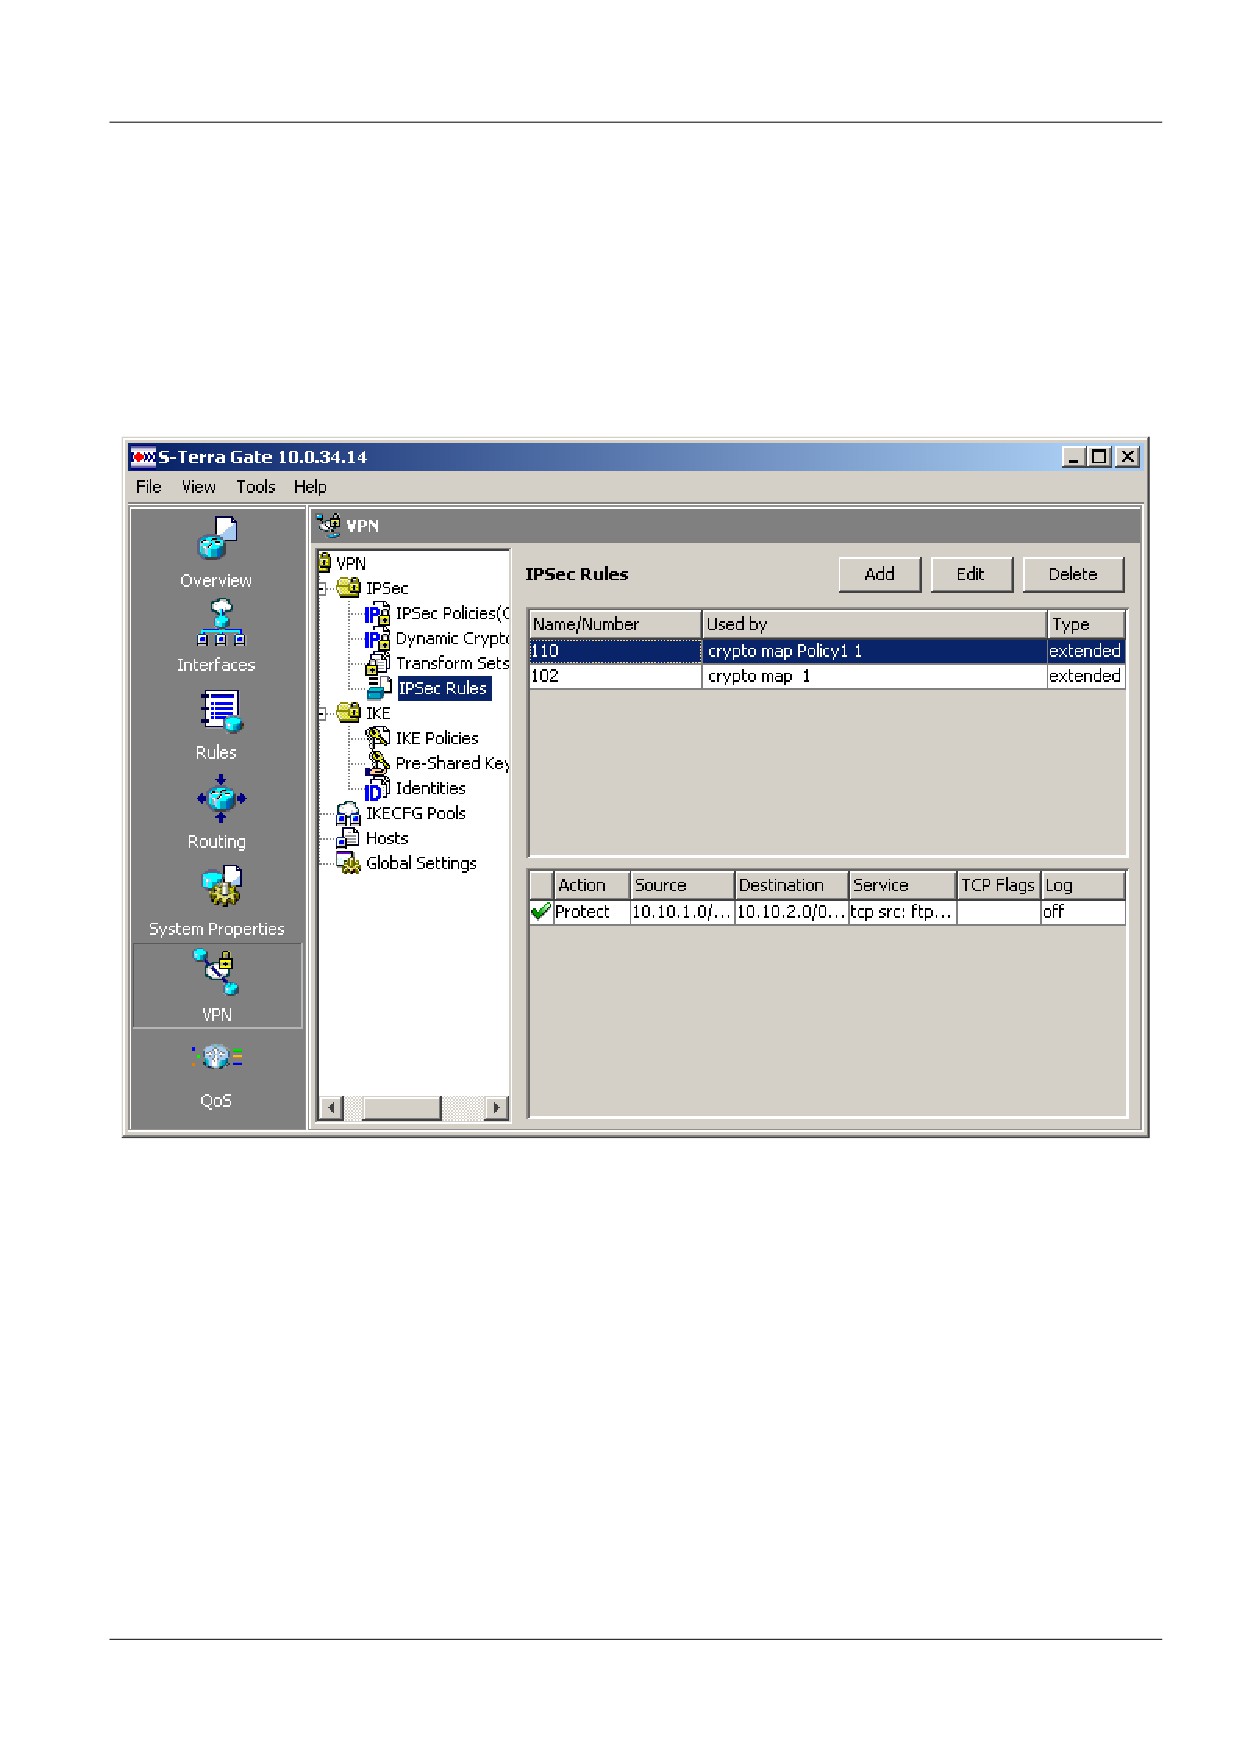
Task: Select rule 110 row
Action: [827, 651]
